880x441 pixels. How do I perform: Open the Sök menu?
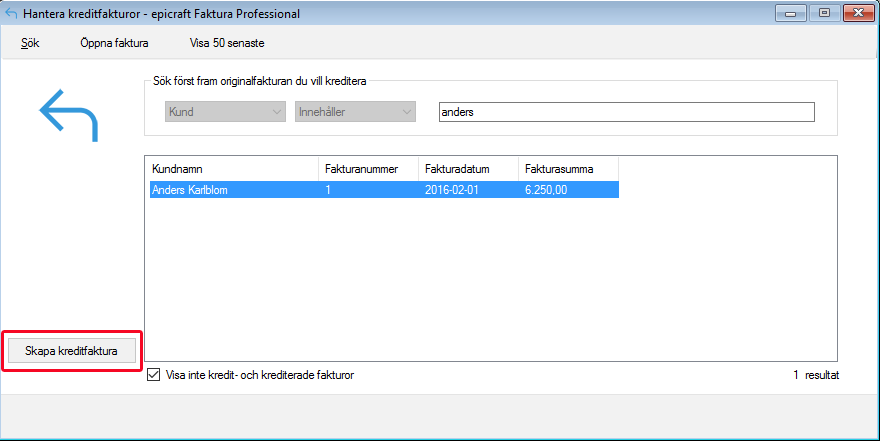tap(30, 43)
